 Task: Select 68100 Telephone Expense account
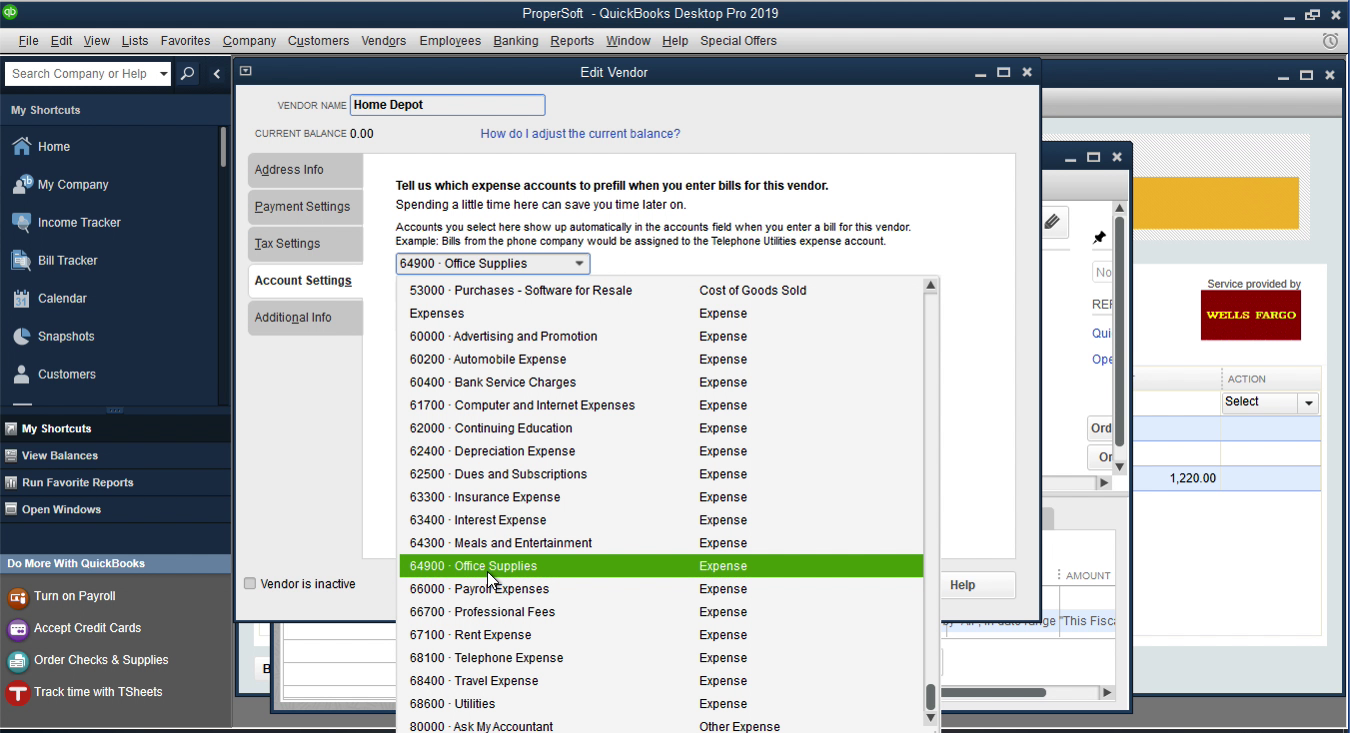[x=660, y=659]
